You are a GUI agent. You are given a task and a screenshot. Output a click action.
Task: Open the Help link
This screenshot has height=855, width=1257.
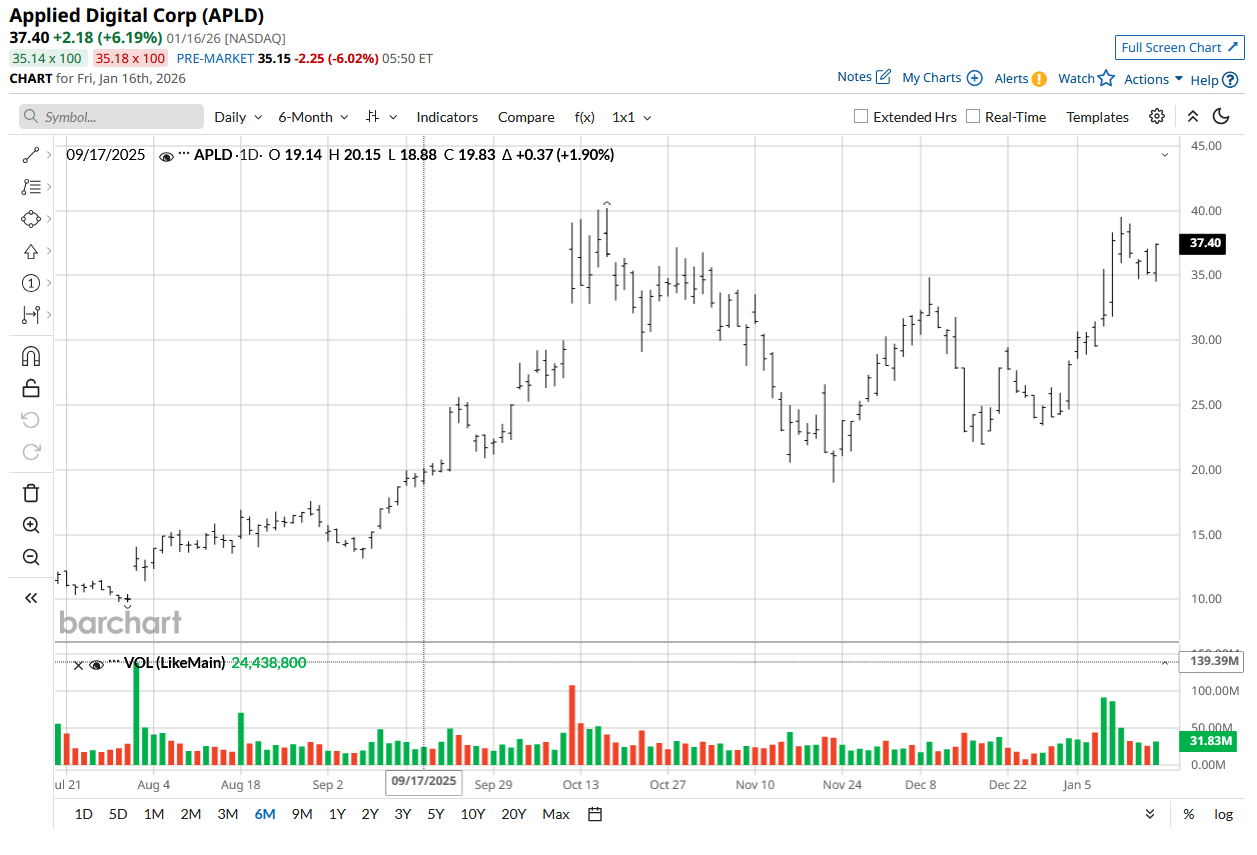1214,80
